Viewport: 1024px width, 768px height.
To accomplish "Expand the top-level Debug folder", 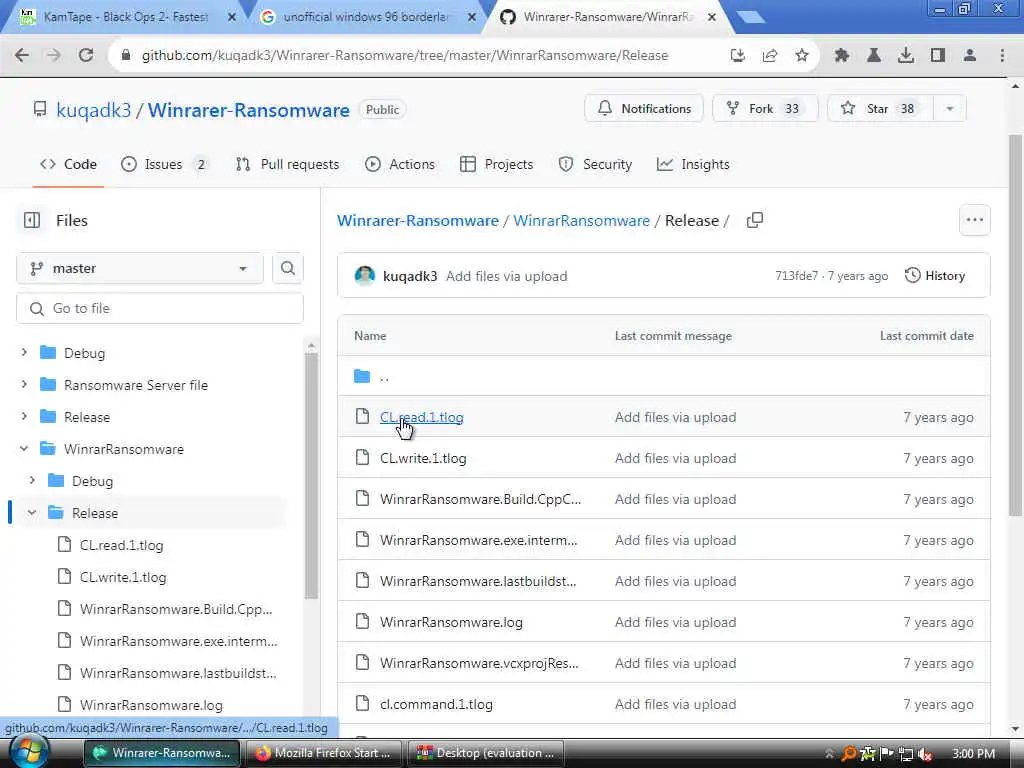I will click(x=24, y=353).
